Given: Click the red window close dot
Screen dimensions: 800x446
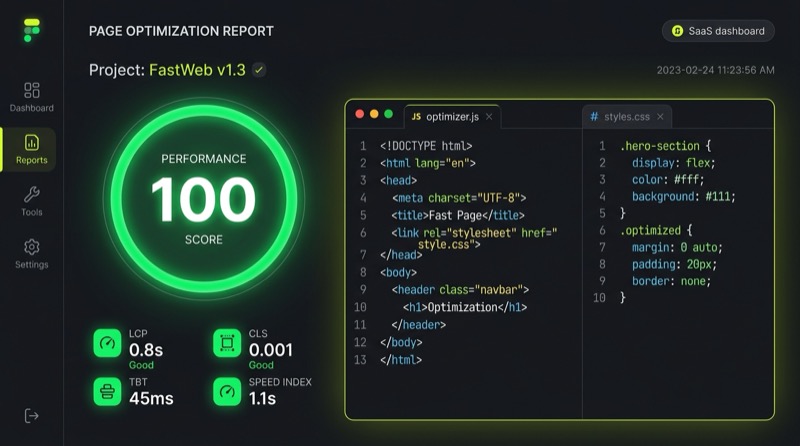Looking at the screenshot, I should point(360,114).
